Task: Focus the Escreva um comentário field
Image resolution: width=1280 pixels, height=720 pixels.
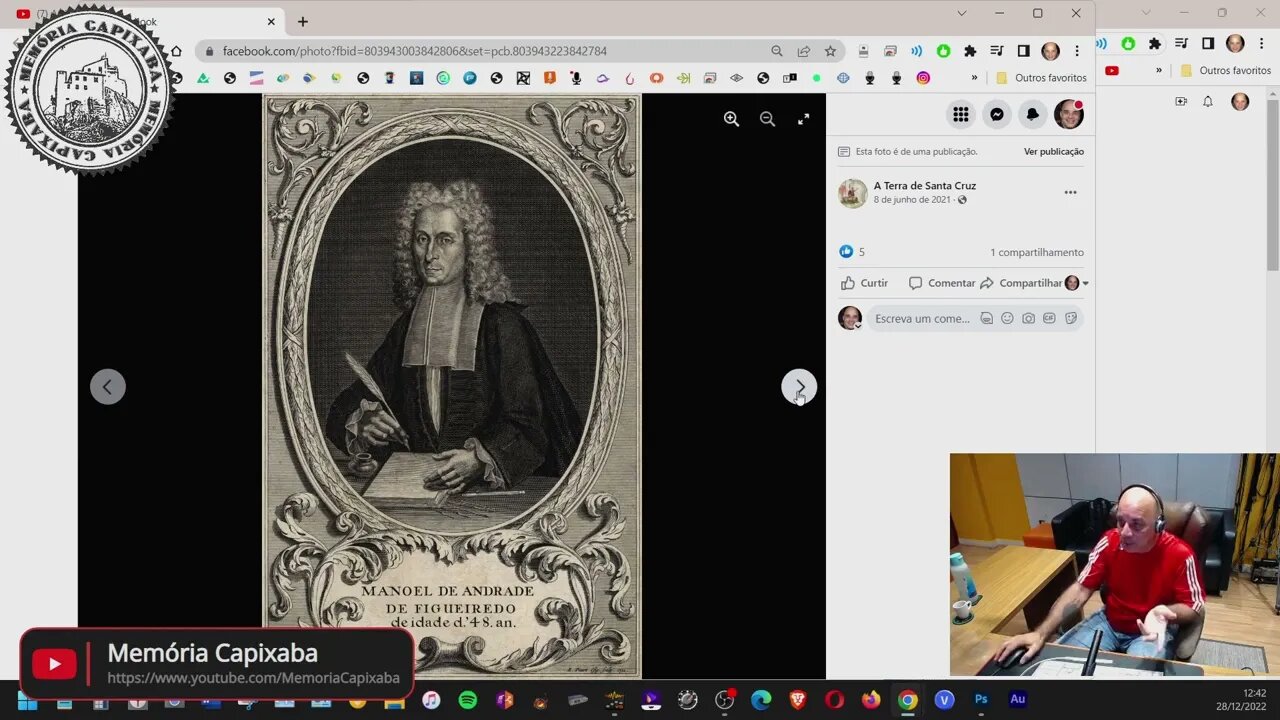Action: tap(923, 319)
